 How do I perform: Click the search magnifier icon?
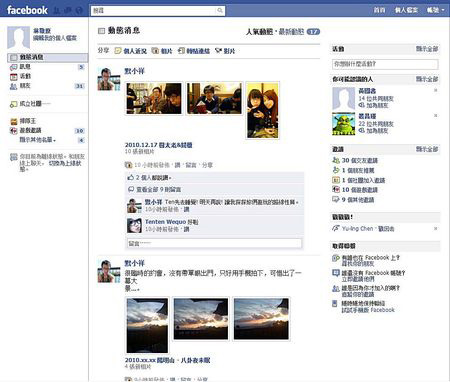click(220, 11)
